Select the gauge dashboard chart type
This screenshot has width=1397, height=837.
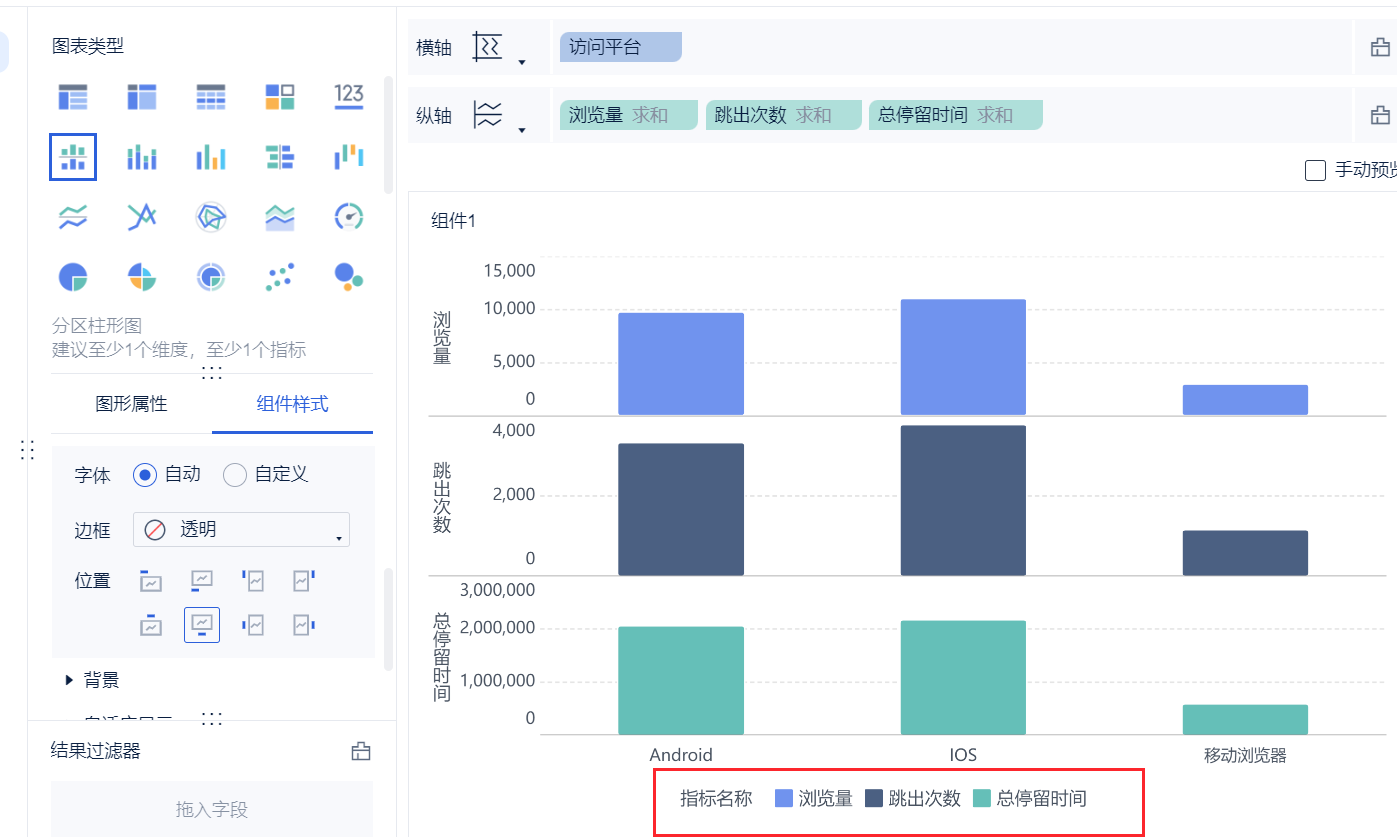[x=348, y=217]
